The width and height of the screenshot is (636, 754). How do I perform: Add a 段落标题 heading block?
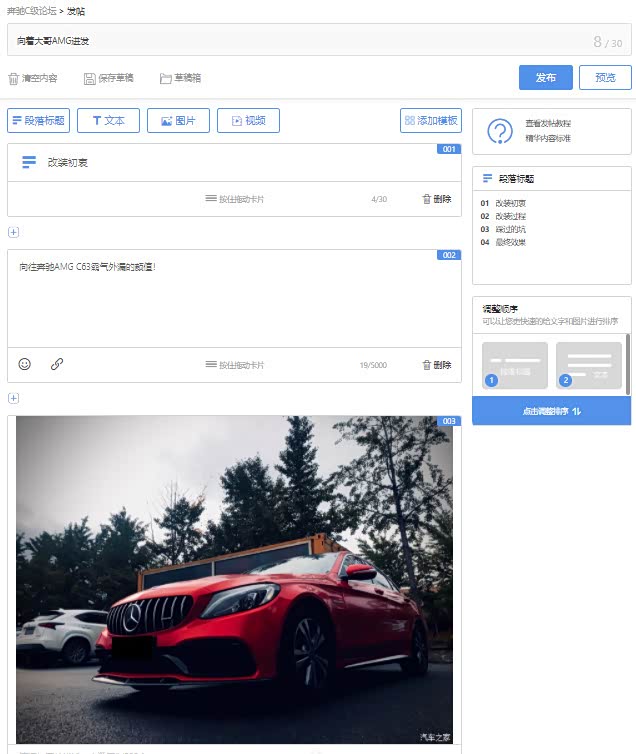coord(38,121)
